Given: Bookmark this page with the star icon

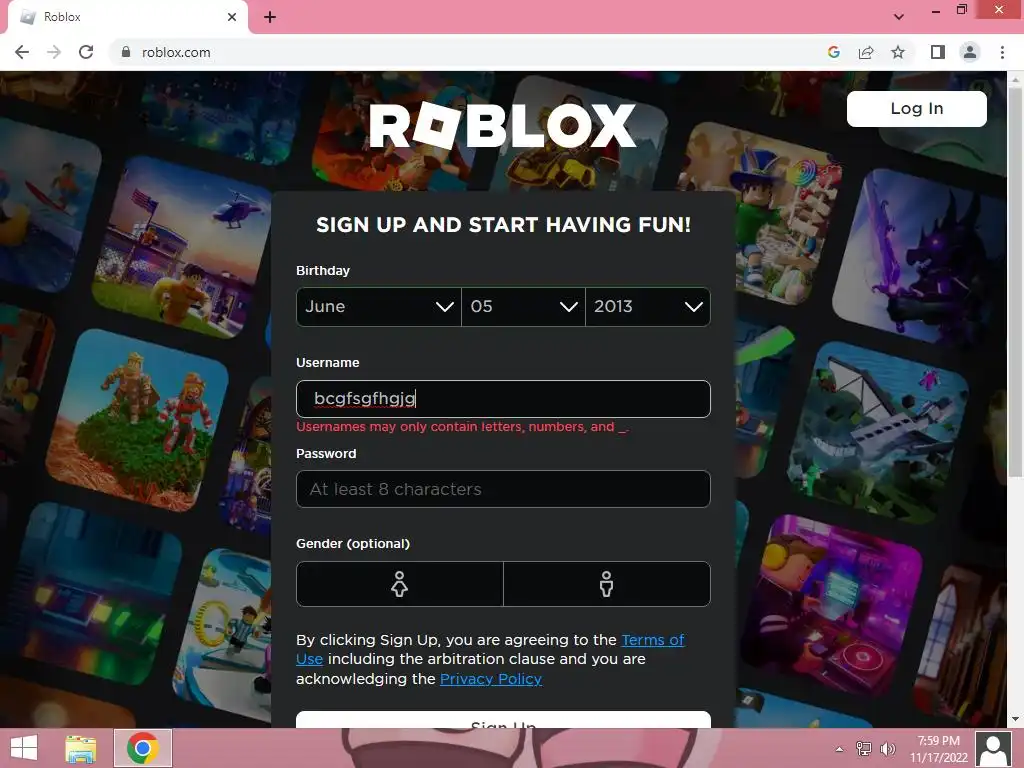Looking at the screenshot, I should (x=898, y=52).
